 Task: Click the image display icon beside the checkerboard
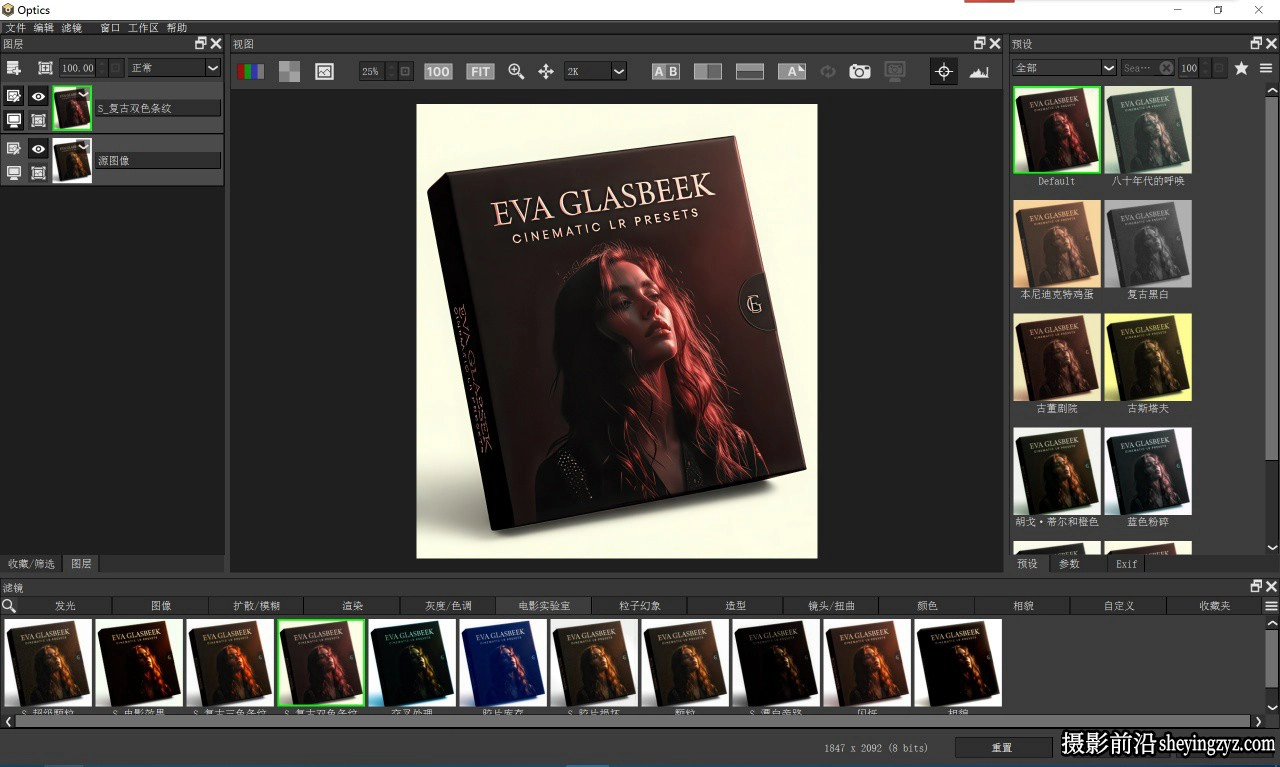point(324,71)
